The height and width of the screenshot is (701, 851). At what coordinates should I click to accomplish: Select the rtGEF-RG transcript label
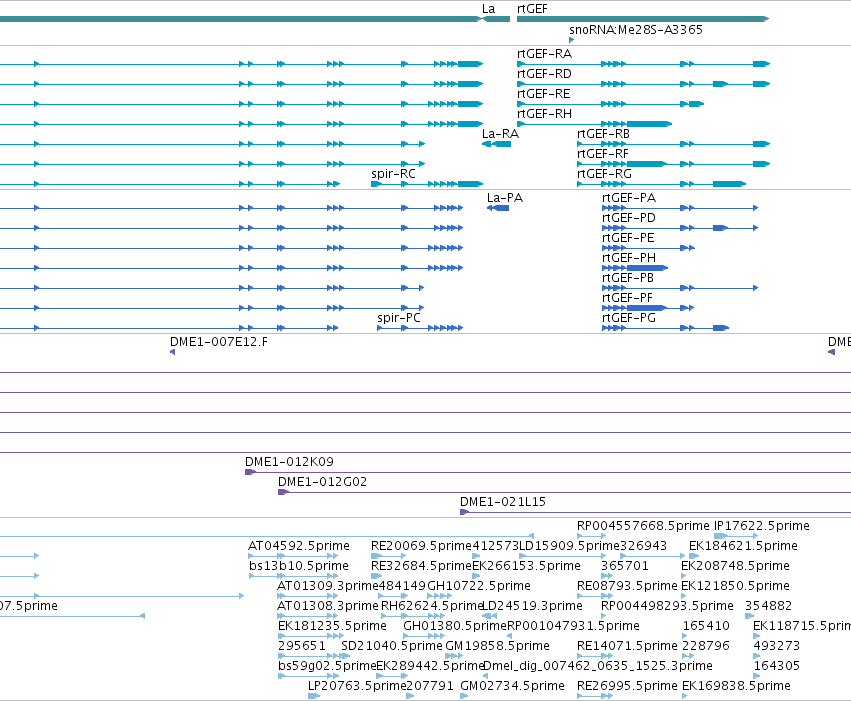[605, 174]
